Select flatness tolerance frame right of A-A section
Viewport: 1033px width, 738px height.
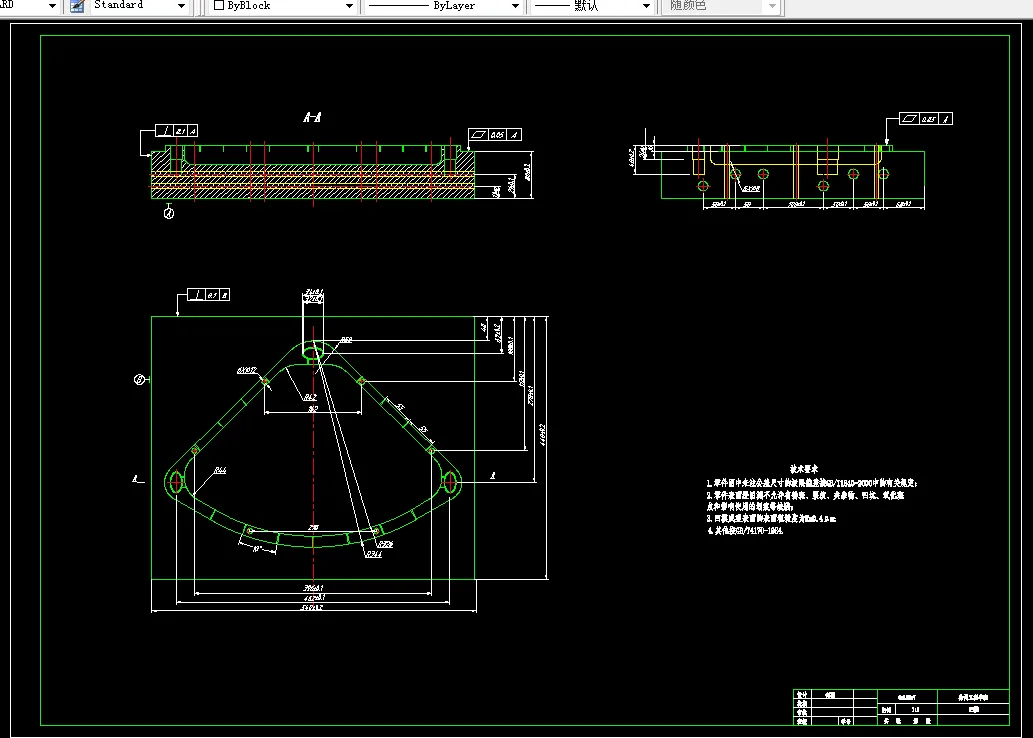495,134
